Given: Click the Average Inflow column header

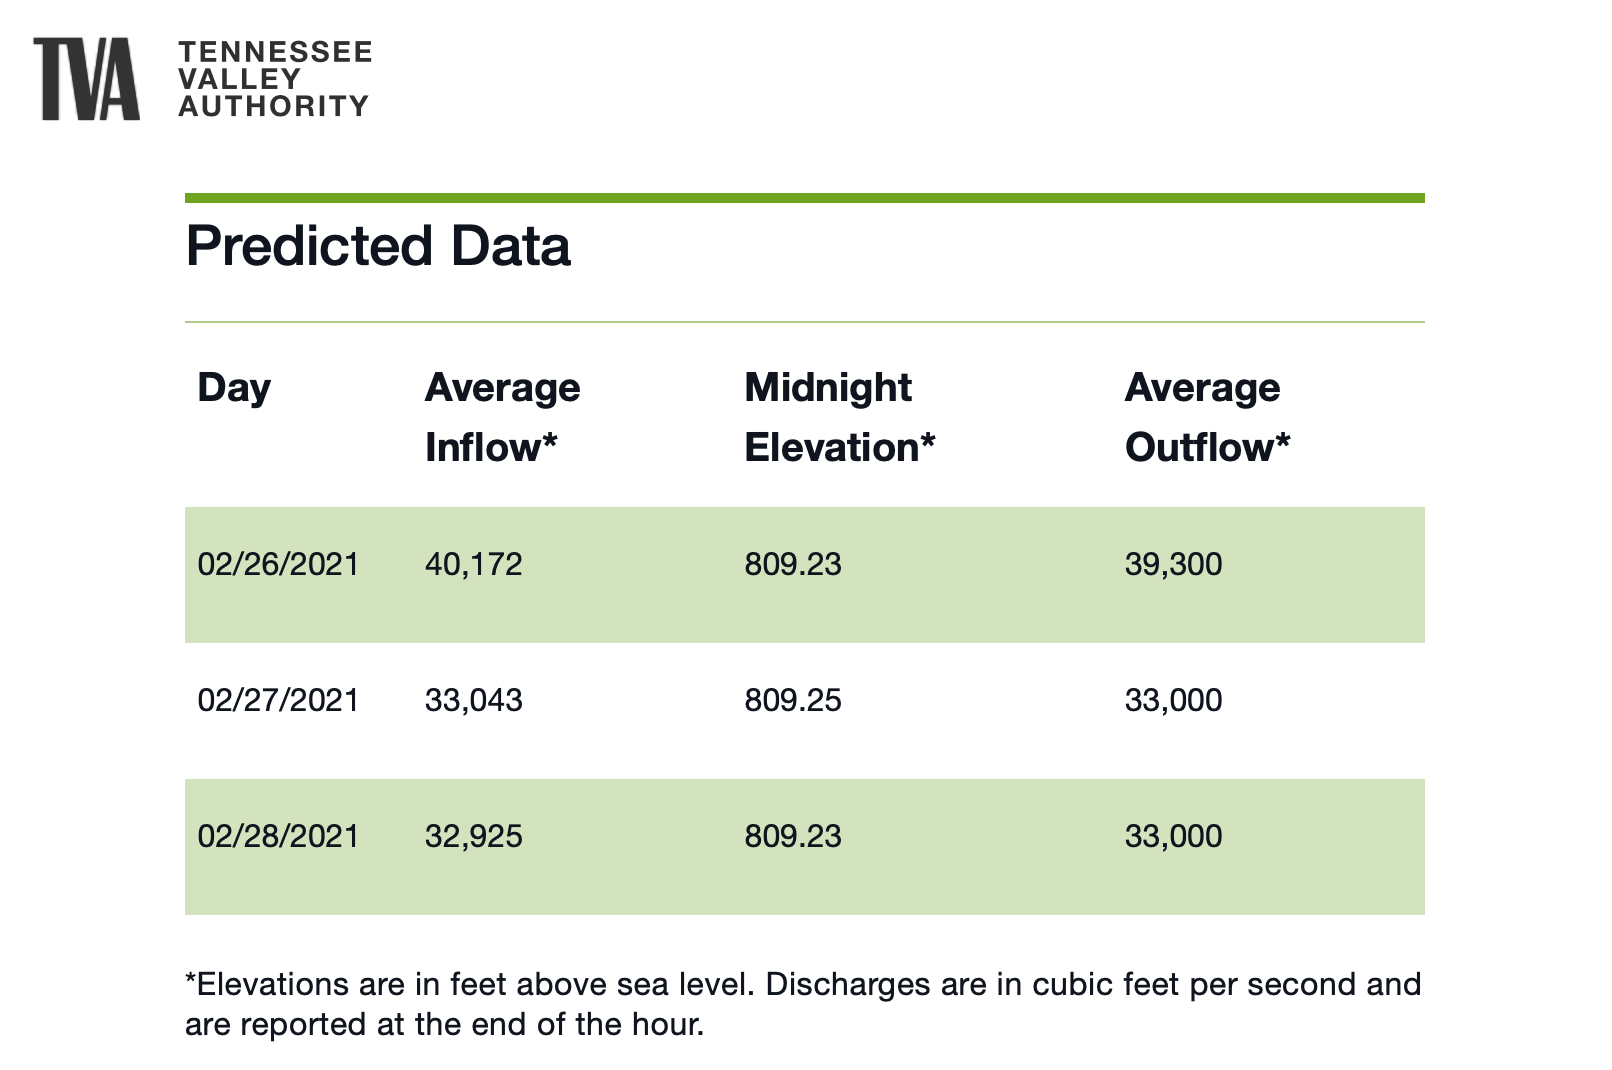Looking at the screenshot, I should click(502, 417).
